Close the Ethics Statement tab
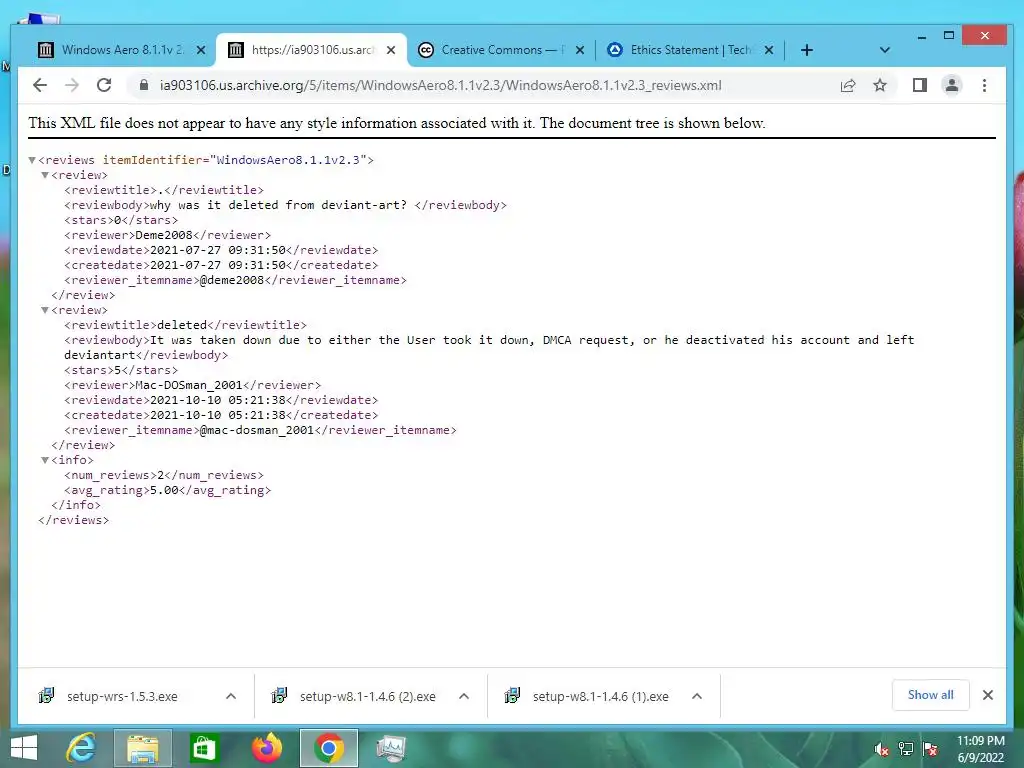The height and width of the screenshot is (768, 1024). [769, 50]
